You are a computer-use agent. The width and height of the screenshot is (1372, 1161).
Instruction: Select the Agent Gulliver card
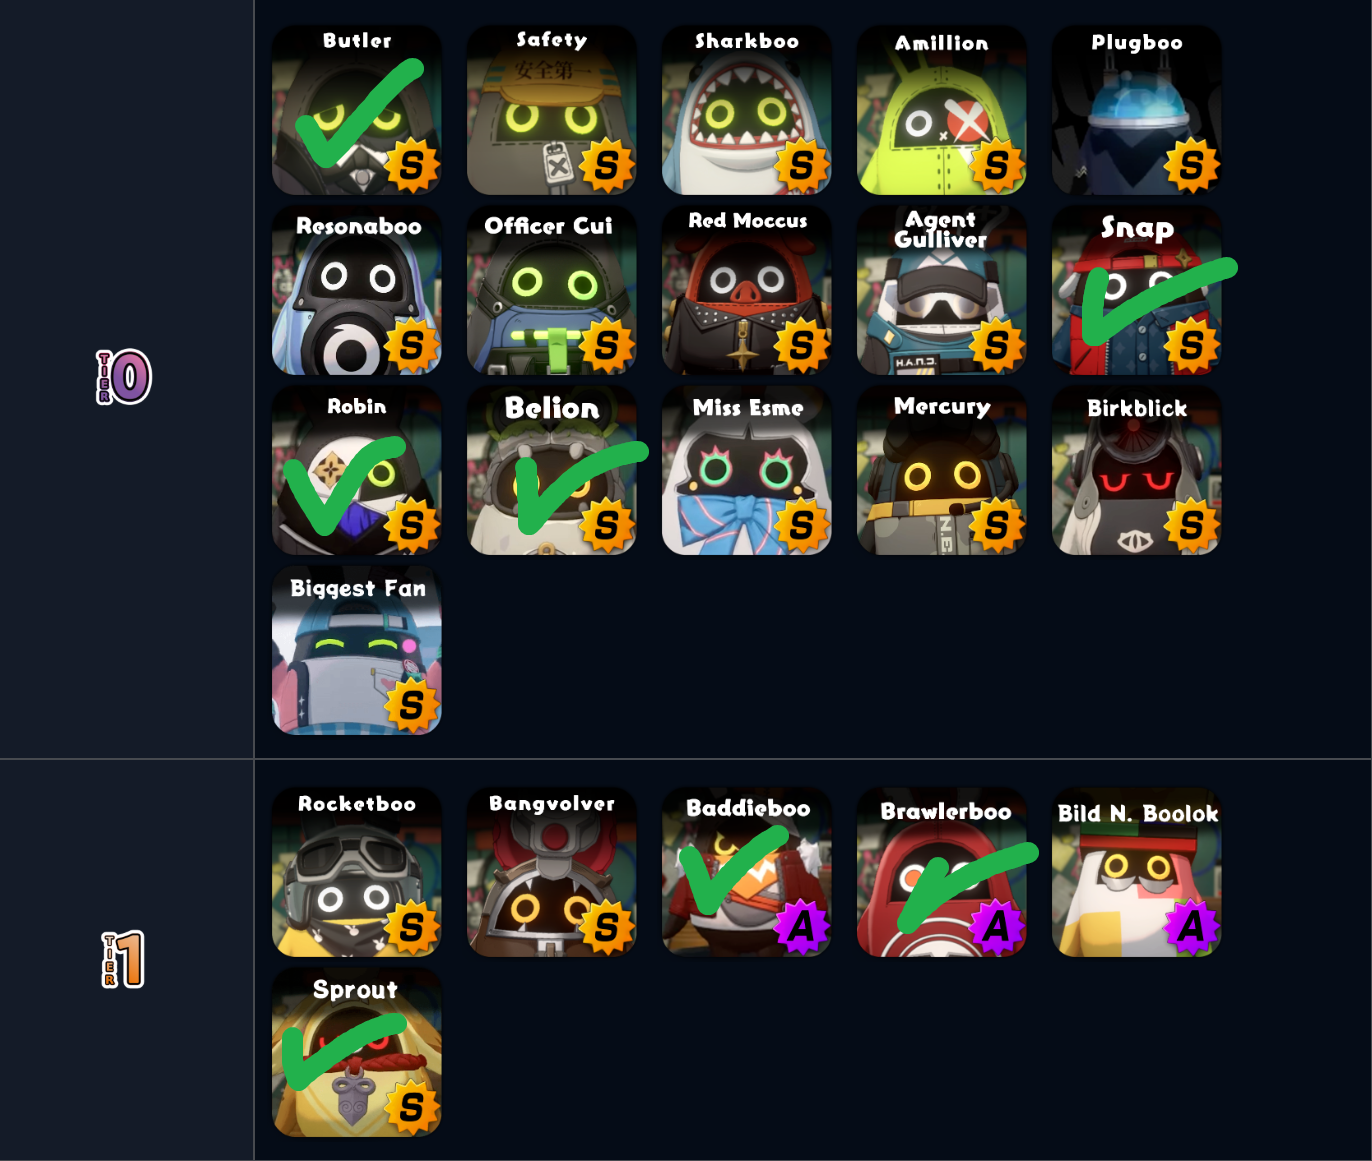(x=942, y=290)
